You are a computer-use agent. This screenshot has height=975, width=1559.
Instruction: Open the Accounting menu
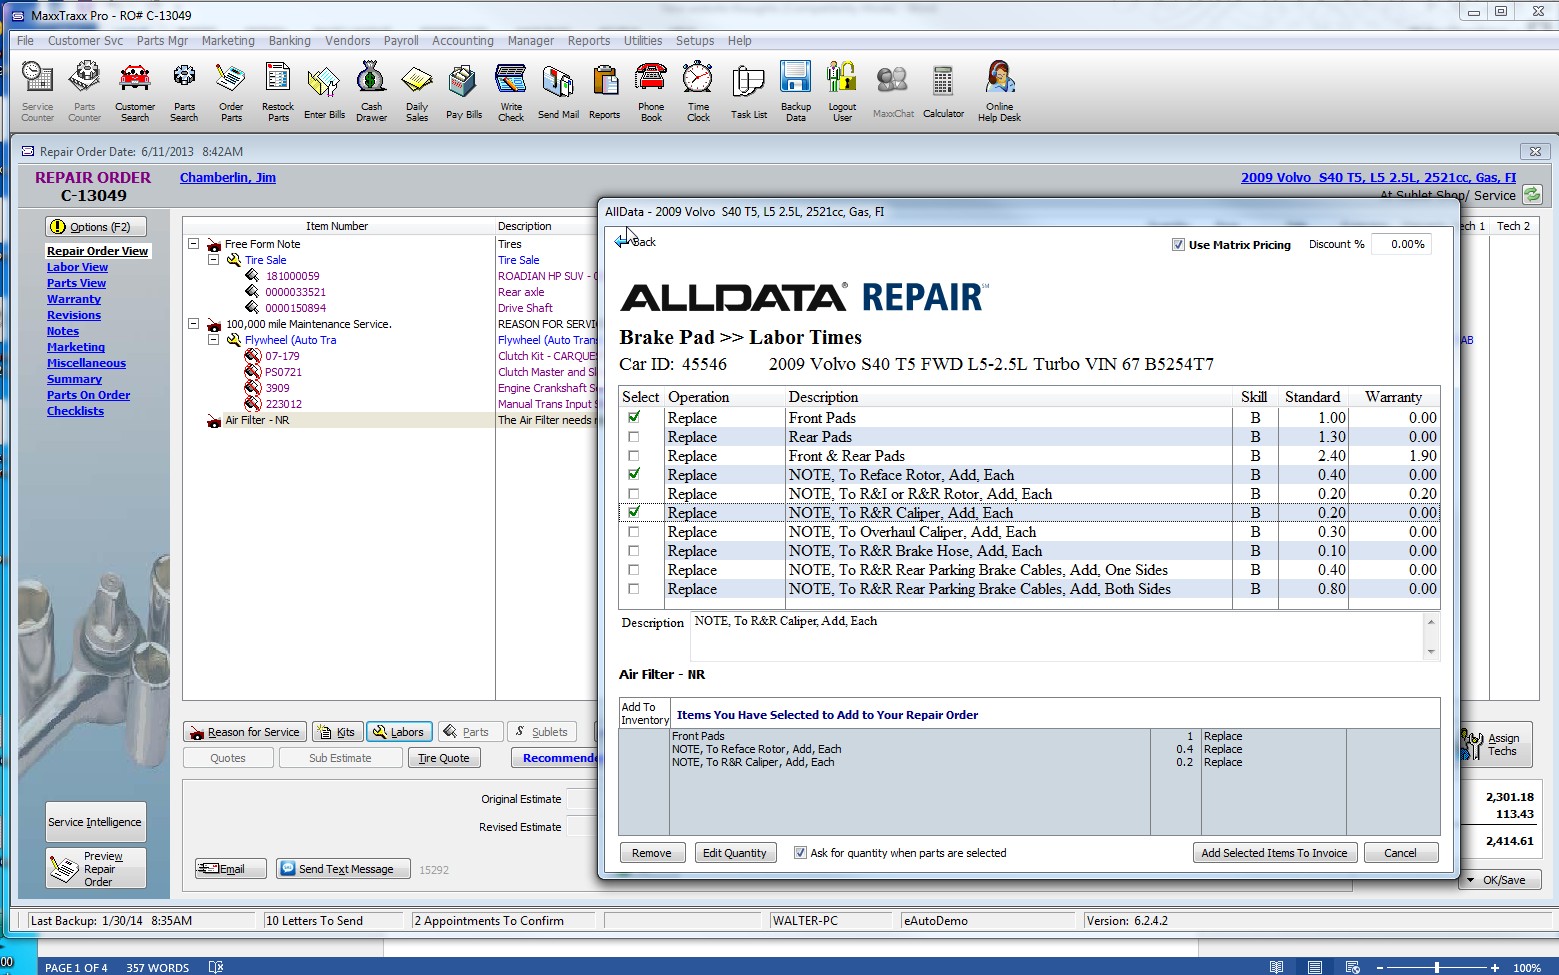tap(462, 41)
